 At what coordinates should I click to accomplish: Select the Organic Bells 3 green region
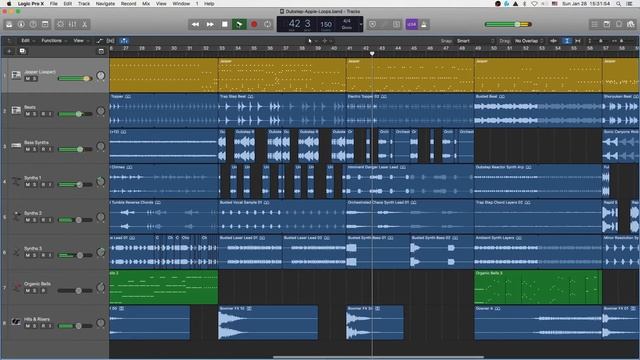pyautogui.click(x=538, y=287)
